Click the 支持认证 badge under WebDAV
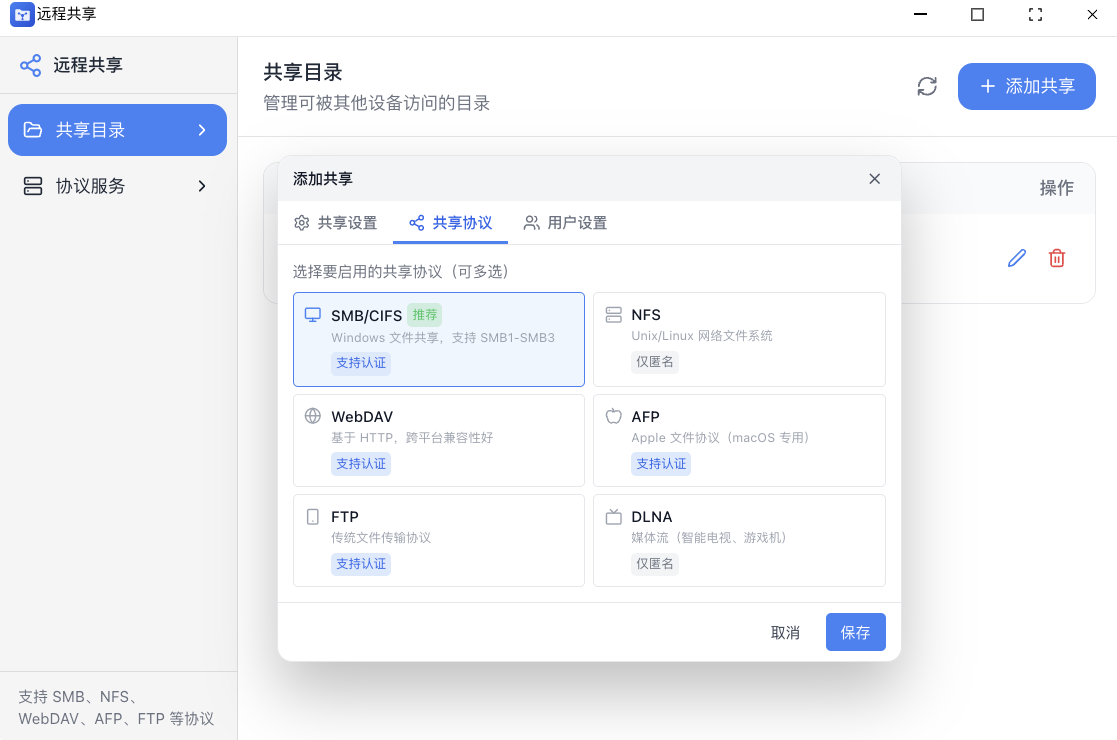The width and height of the screenshot is (1117, 740). 361,464
